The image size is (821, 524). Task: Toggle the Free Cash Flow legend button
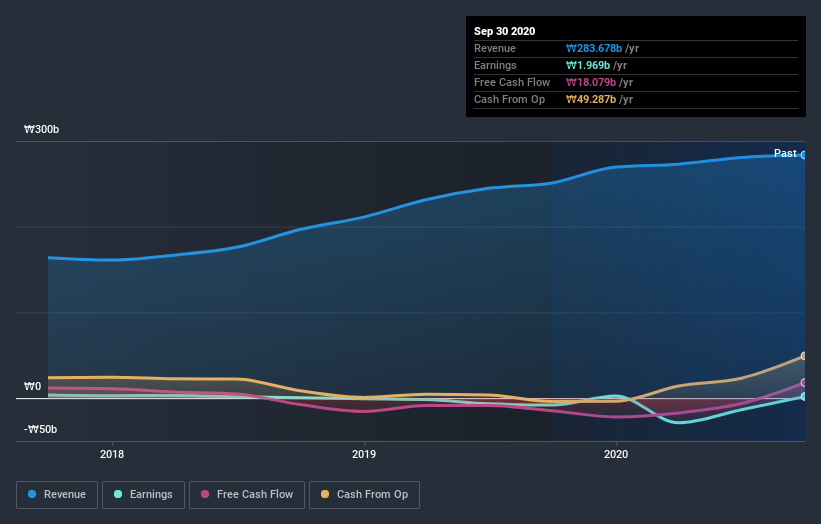[247, 495]
